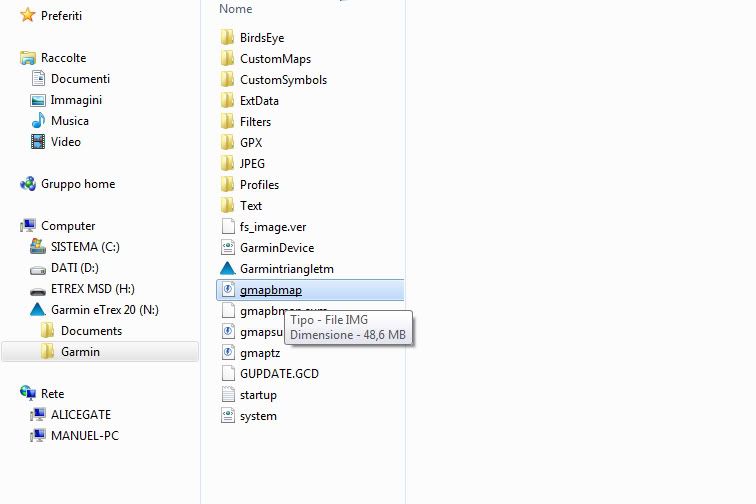Select the CustomSymbols folder name
This screenshot has width=756, height=504.
[x=284, y=80]
